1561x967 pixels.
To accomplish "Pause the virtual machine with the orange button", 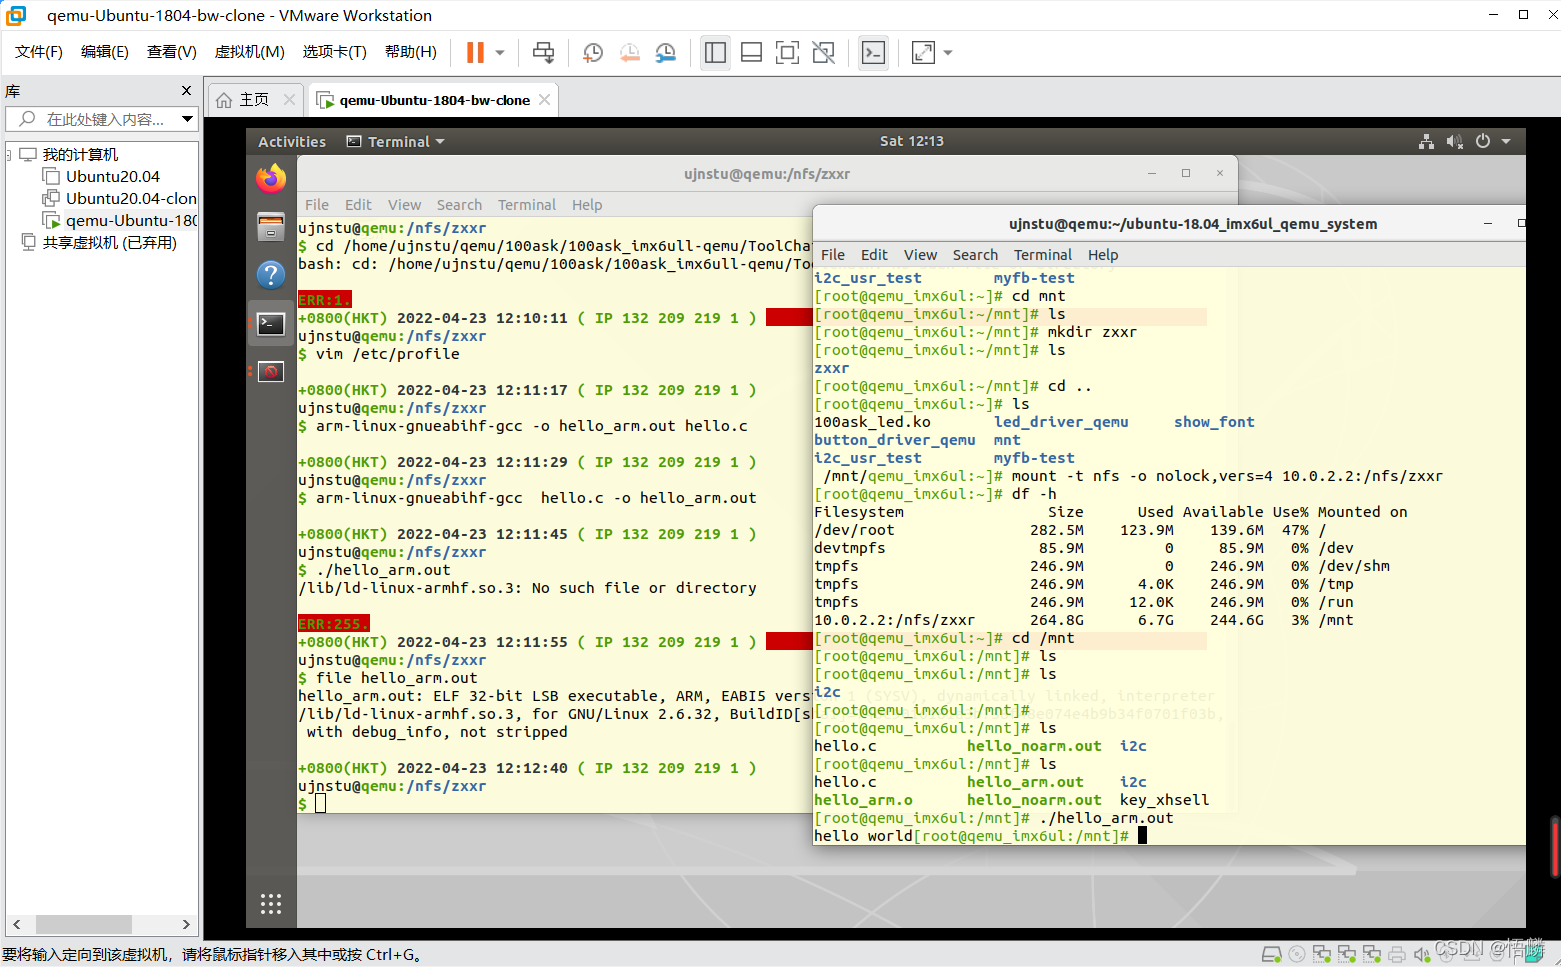I will pos(475,52).
